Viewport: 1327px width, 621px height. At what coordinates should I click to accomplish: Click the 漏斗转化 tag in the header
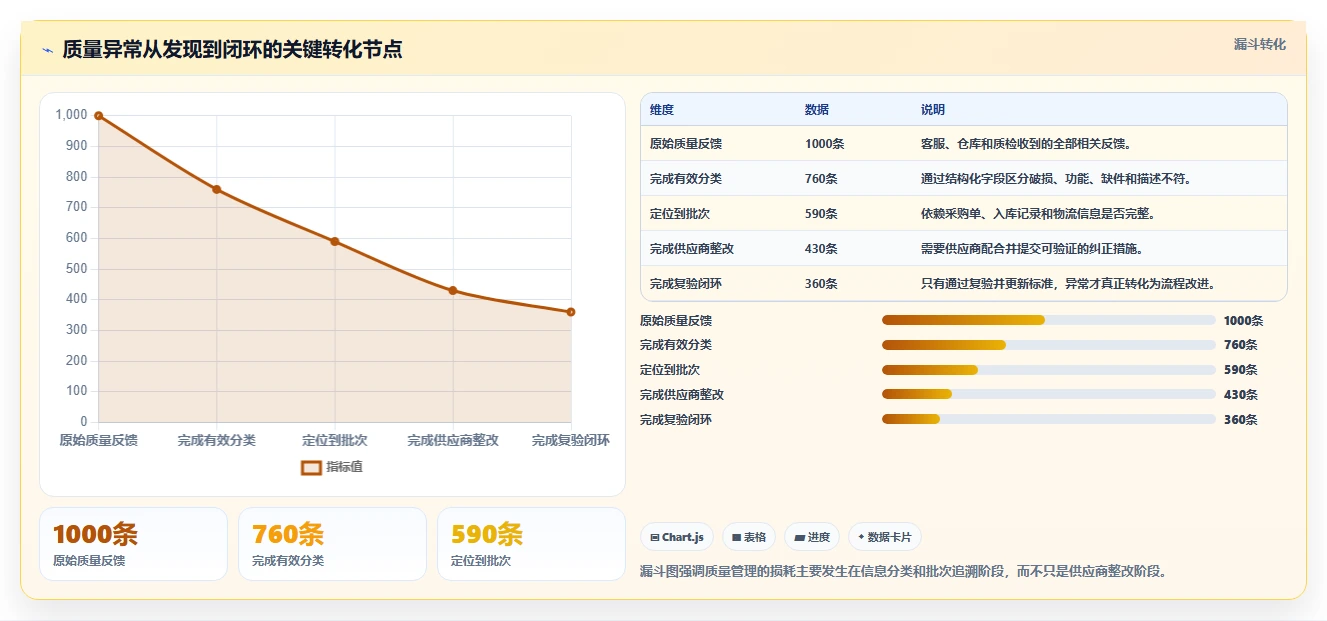[1259, 45]
